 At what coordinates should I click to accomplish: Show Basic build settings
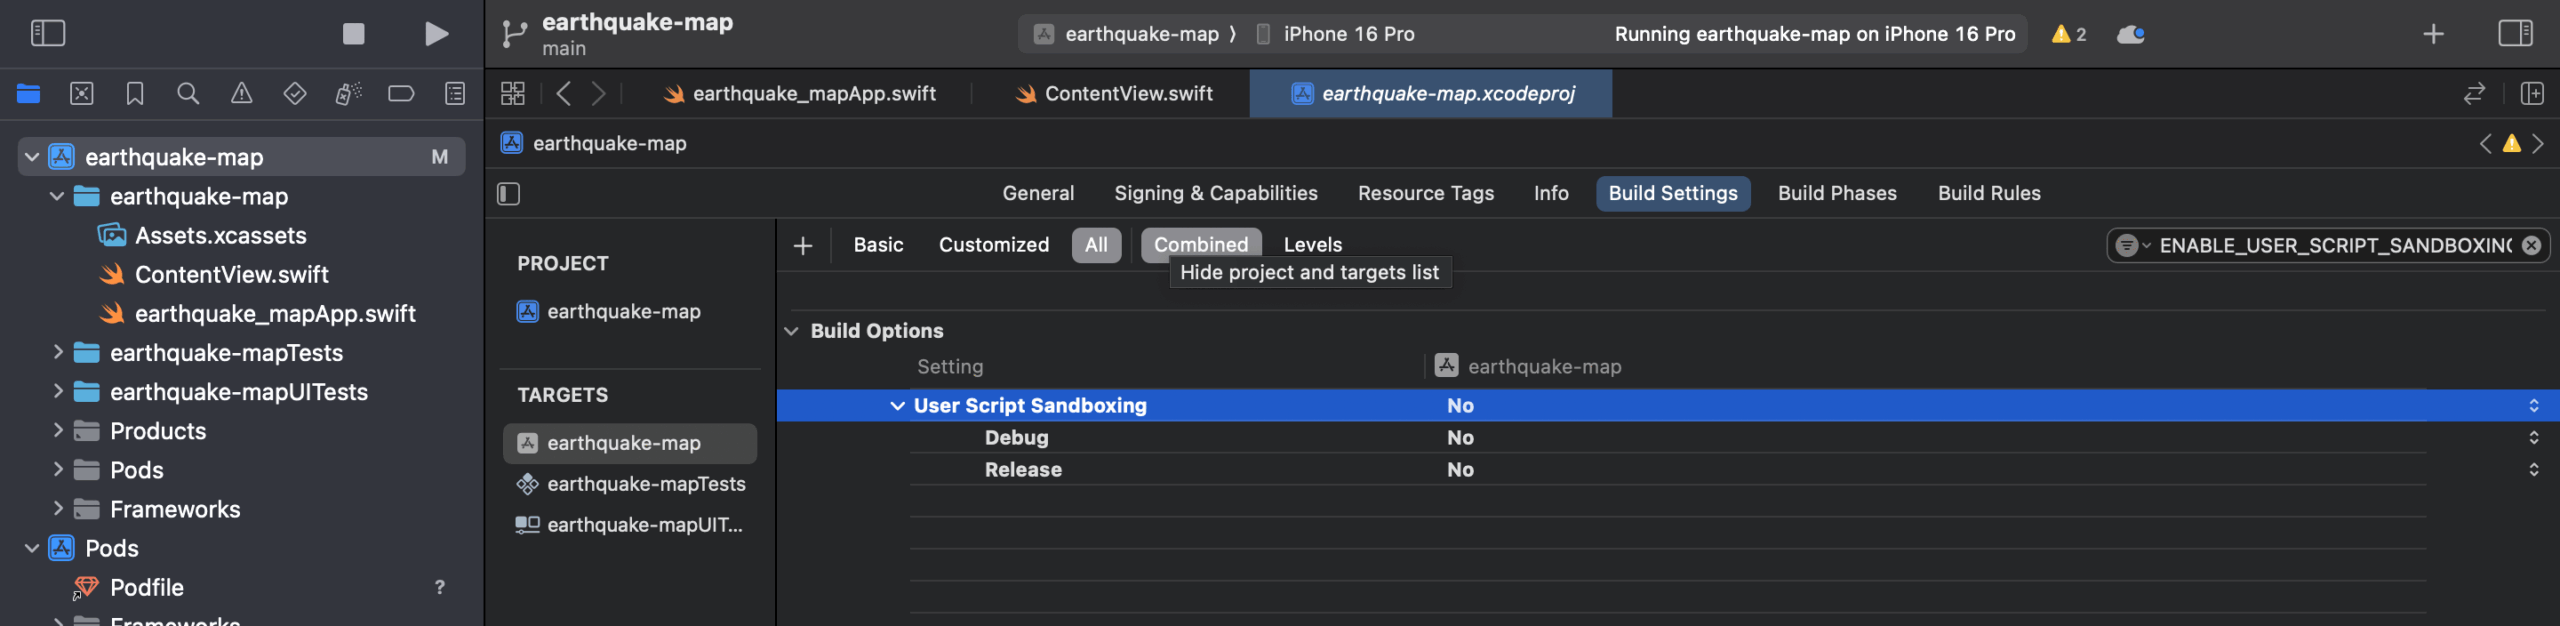pos(878,245)
